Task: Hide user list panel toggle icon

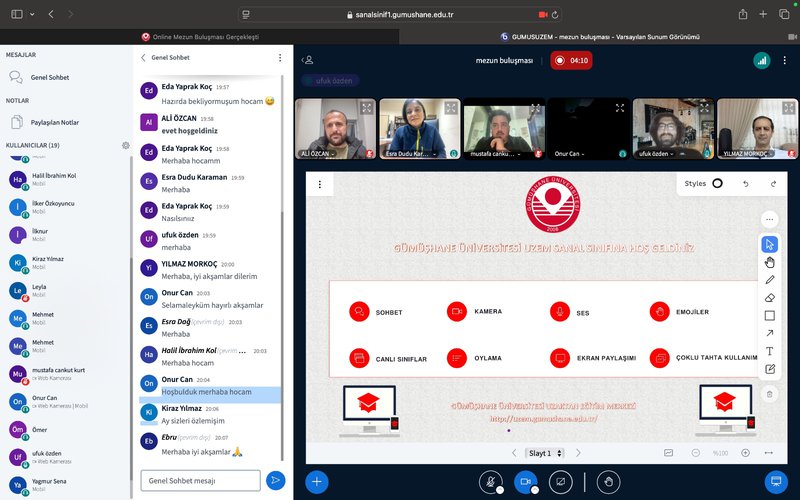Action: [x=307, y=60]
